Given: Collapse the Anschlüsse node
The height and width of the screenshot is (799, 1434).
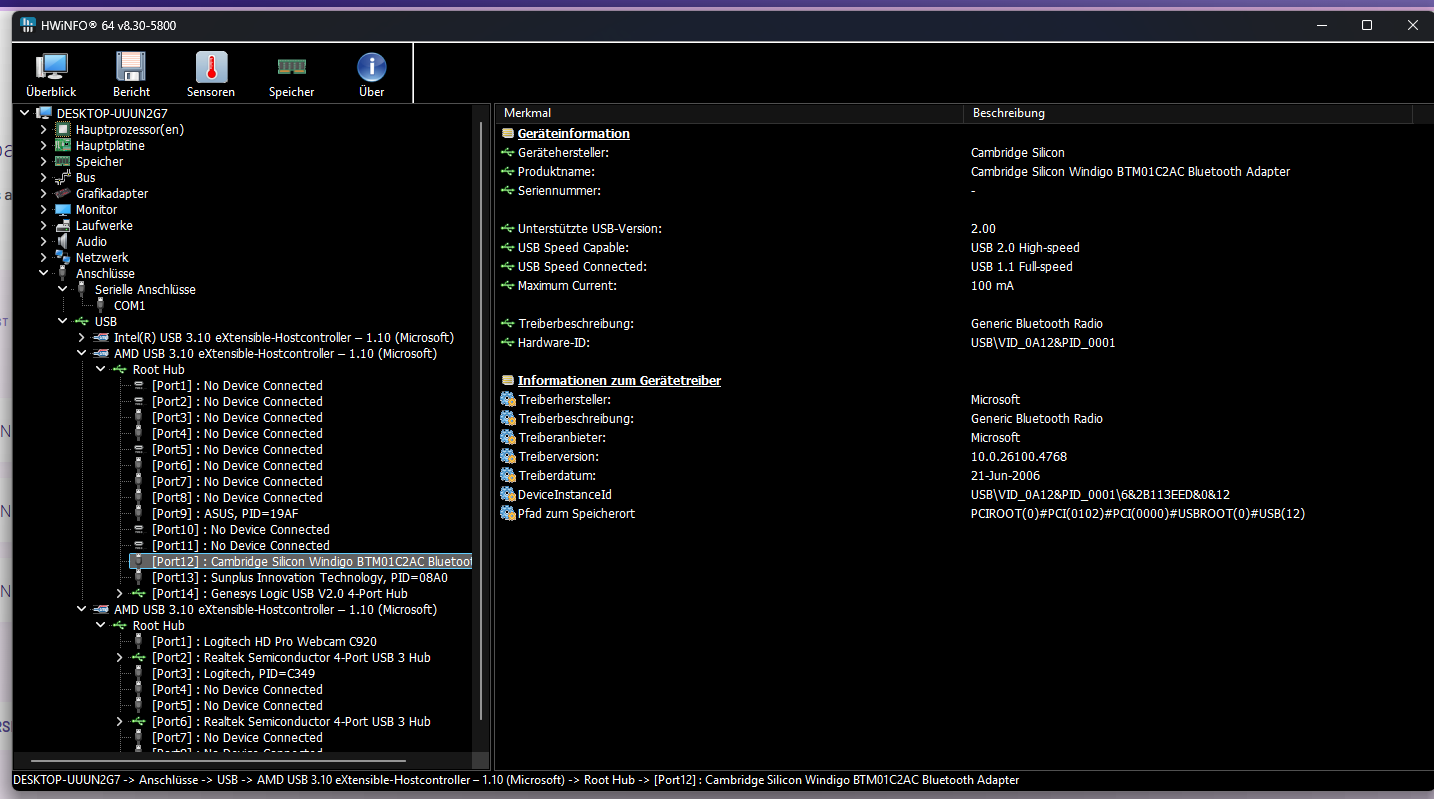Looking at the screenshot, I should click(x=43, y=273).
